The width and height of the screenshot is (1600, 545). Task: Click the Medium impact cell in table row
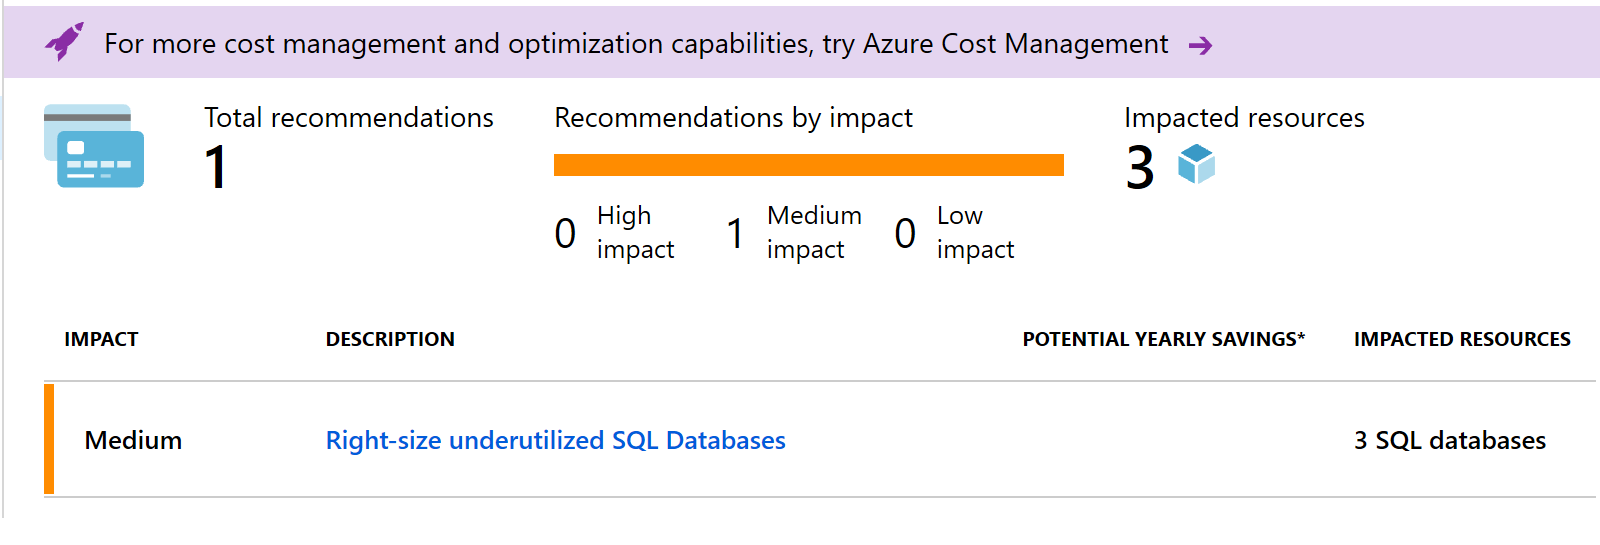(x=133, y=440)
